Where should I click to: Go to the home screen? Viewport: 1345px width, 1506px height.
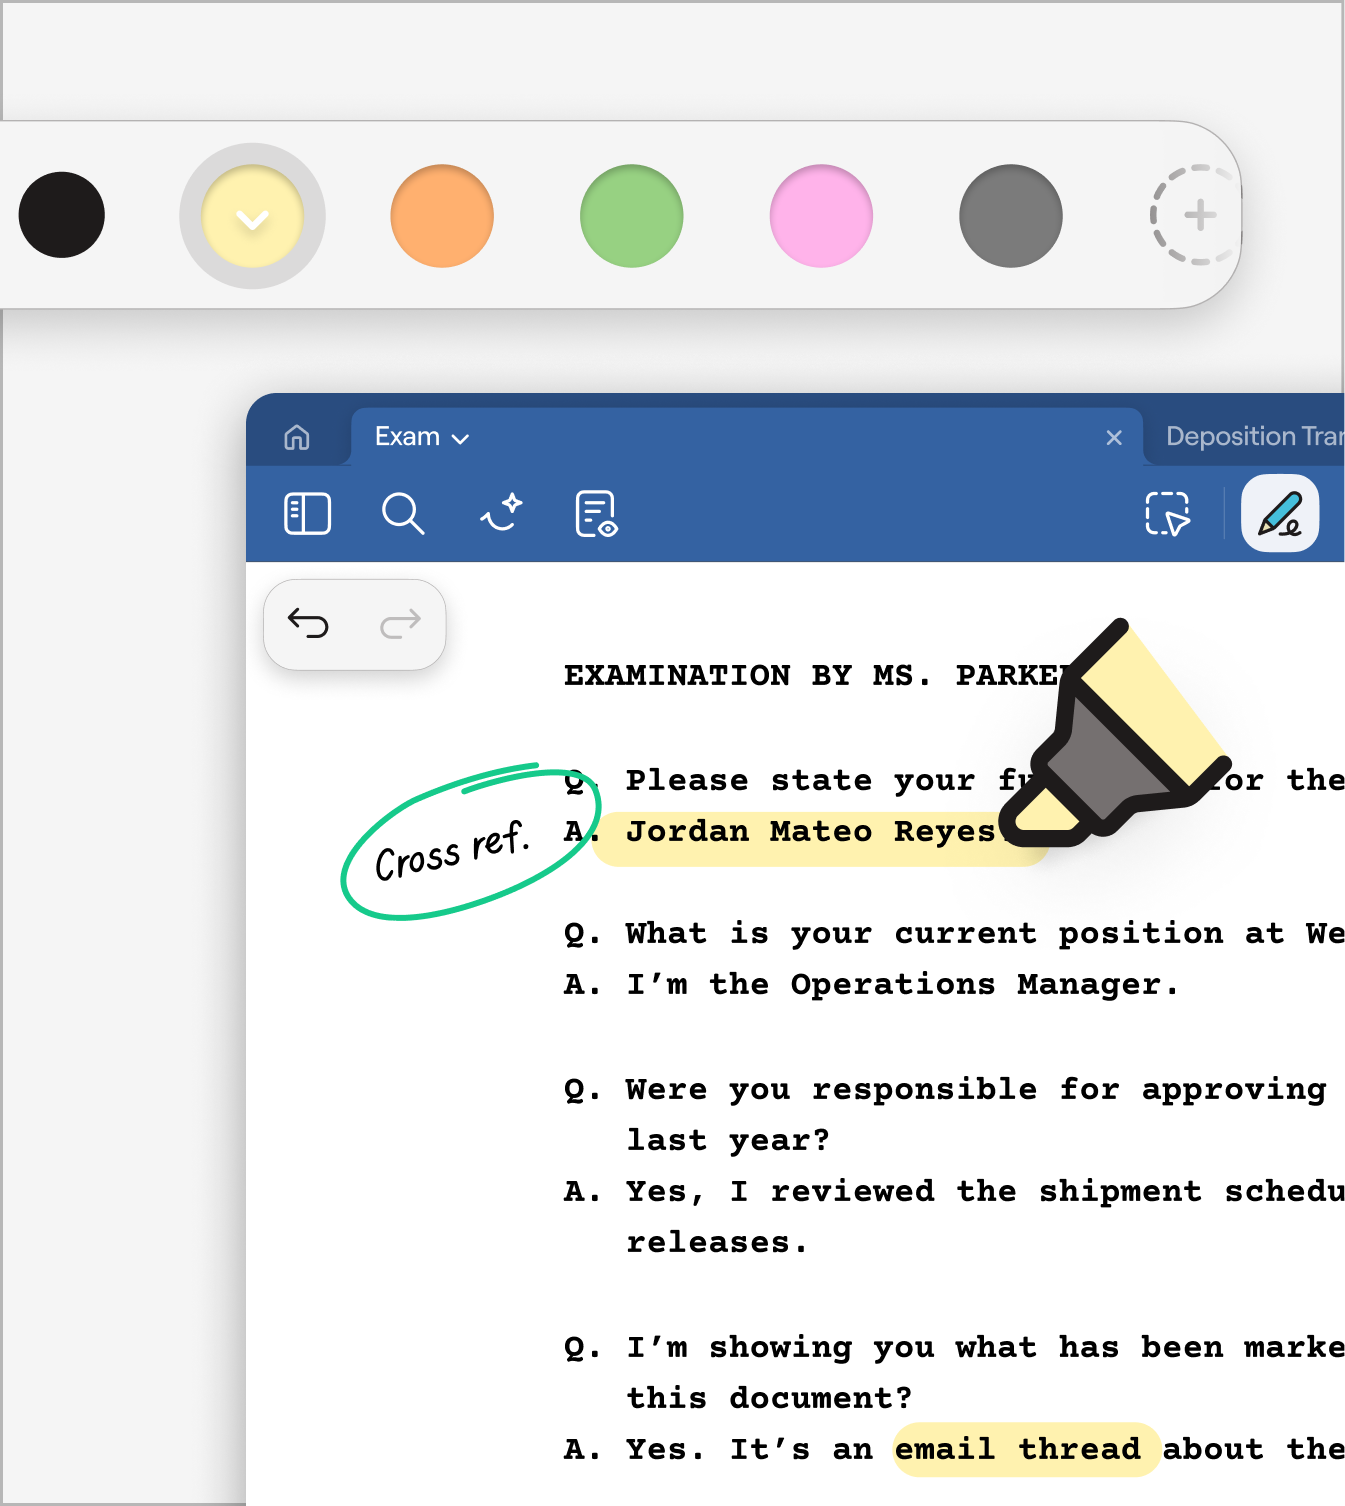point(297,437)
